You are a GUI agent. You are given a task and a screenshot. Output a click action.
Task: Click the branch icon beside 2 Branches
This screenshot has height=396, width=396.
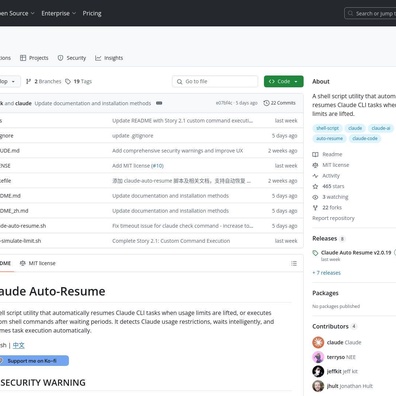point(29,81)
